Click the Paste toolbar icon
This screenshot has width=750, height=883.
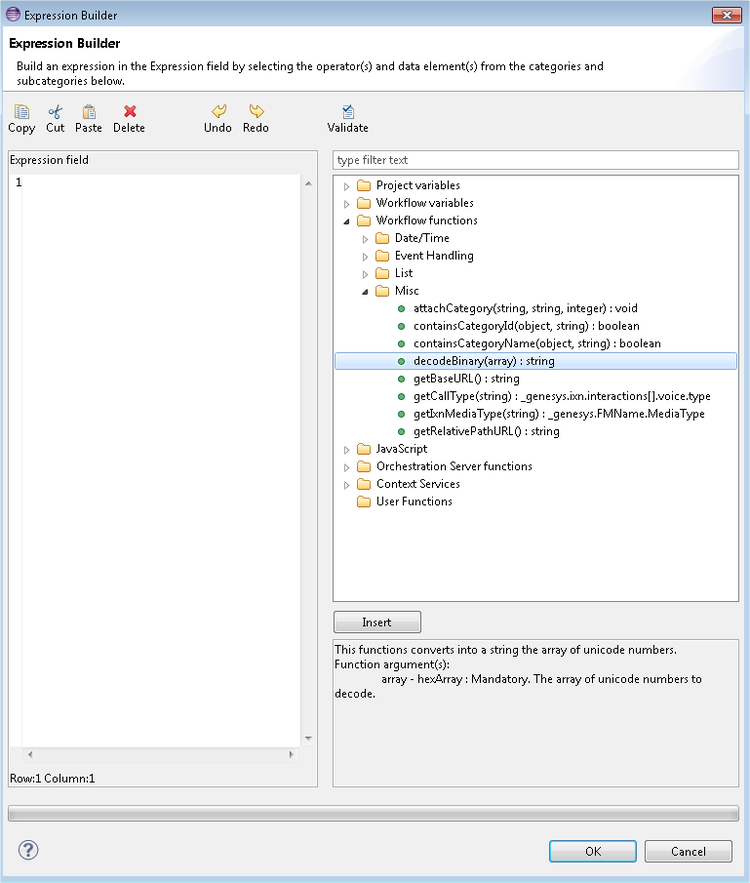(x=88, y=112)
